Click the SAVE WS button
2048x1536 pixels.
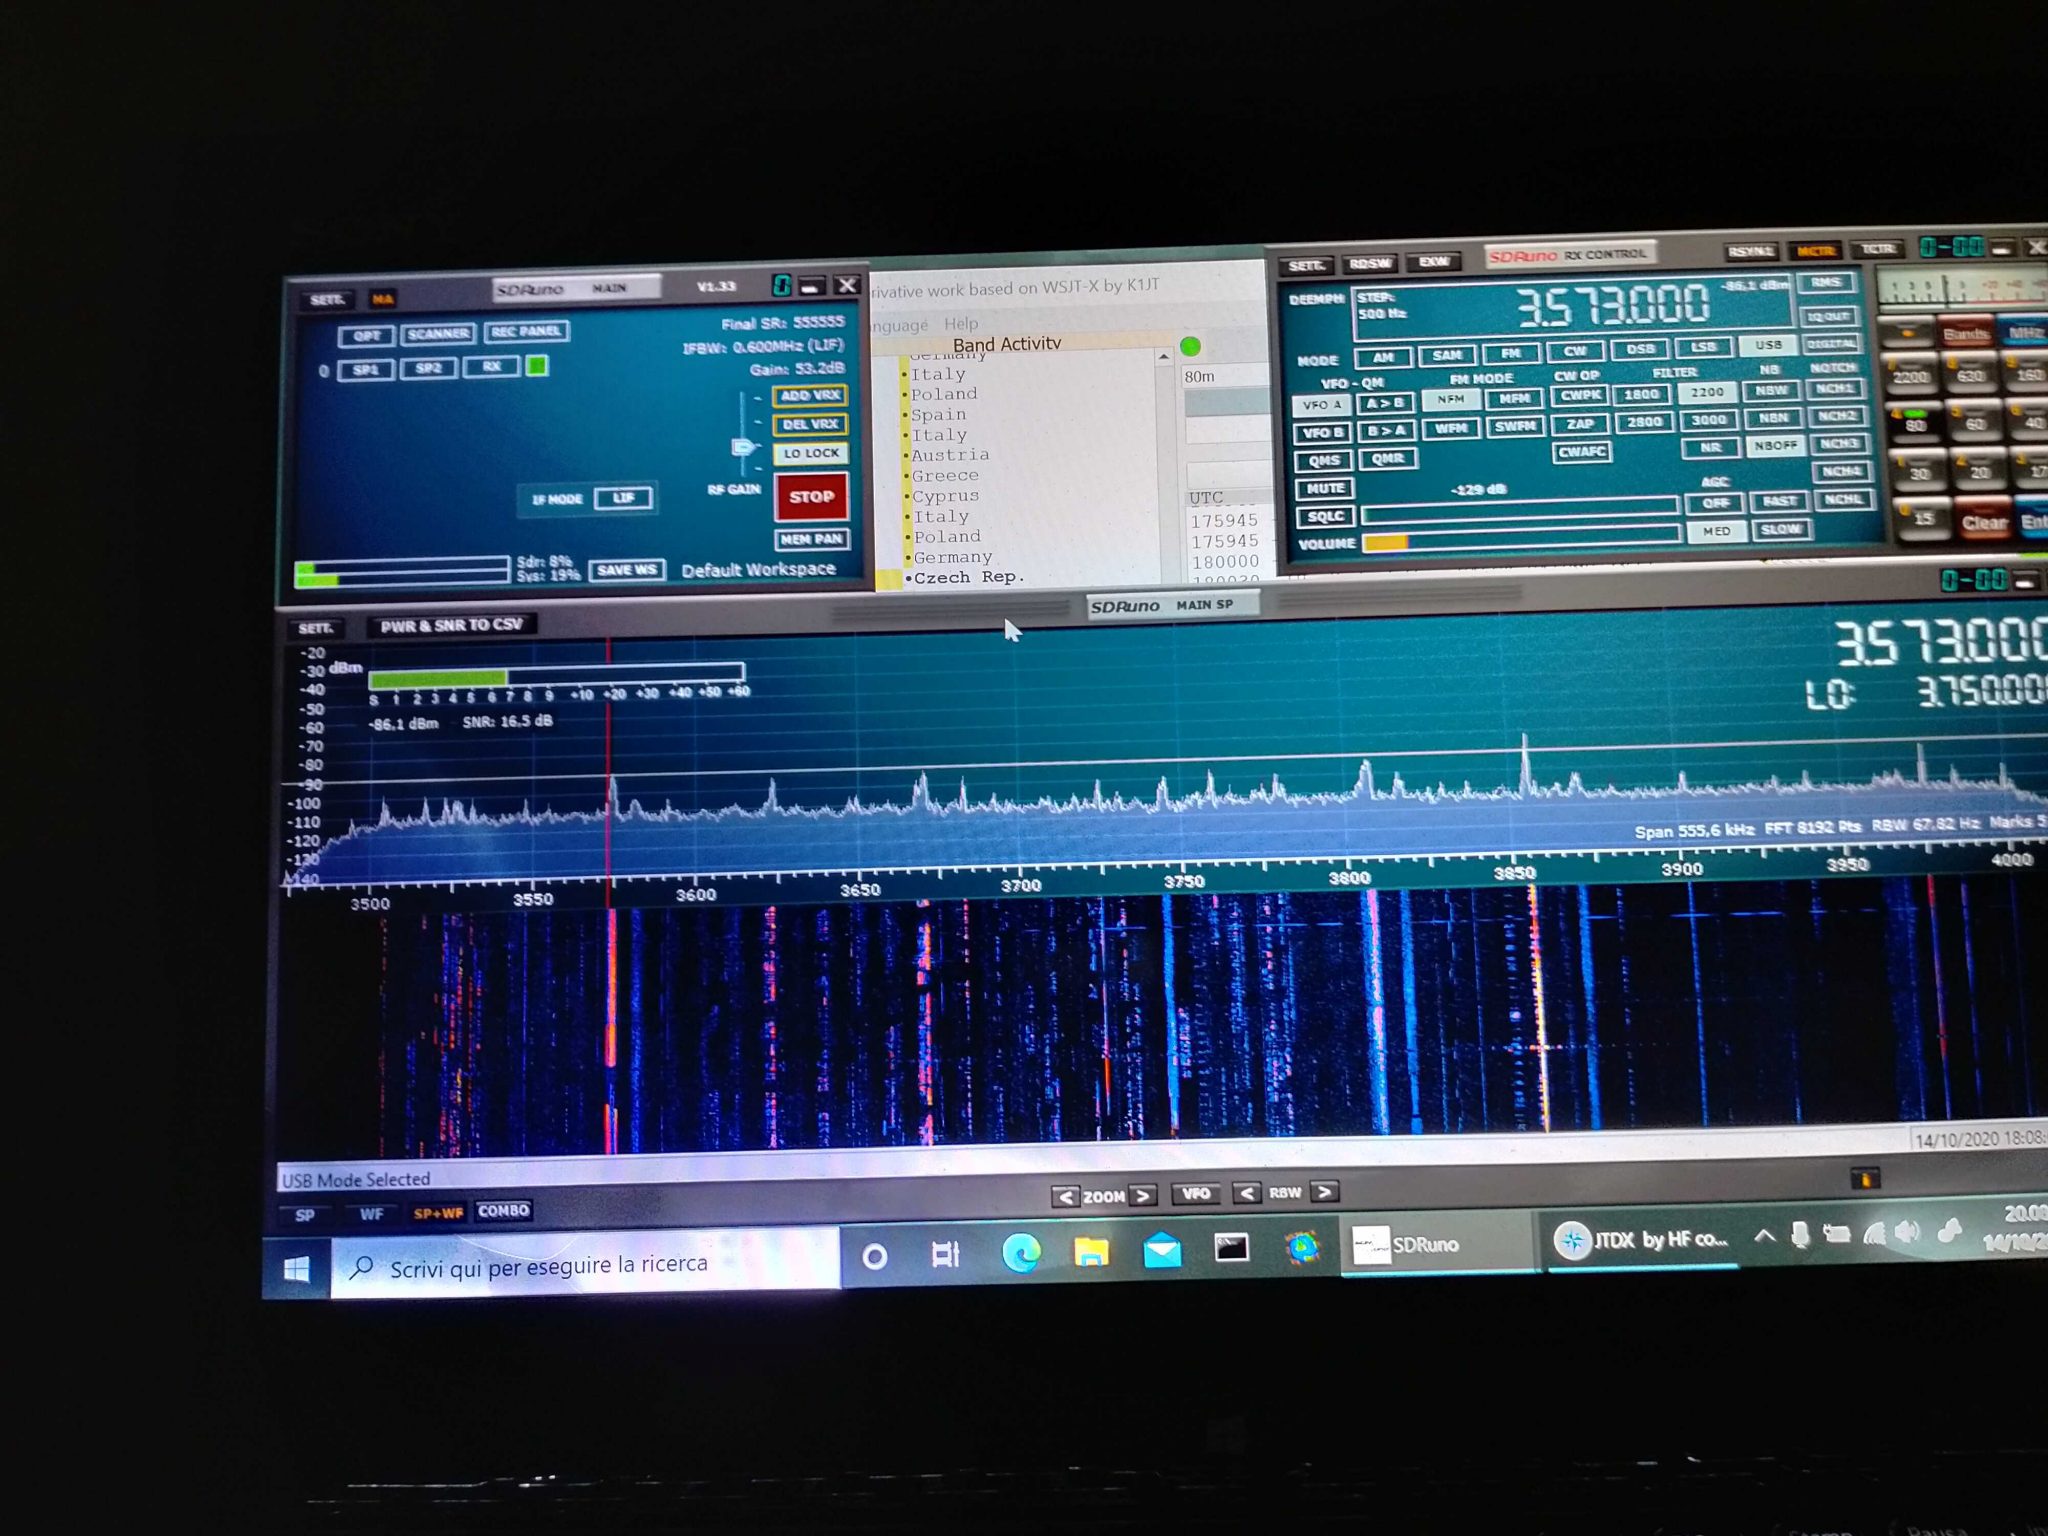pyautogui.click(x=626, y=570)
